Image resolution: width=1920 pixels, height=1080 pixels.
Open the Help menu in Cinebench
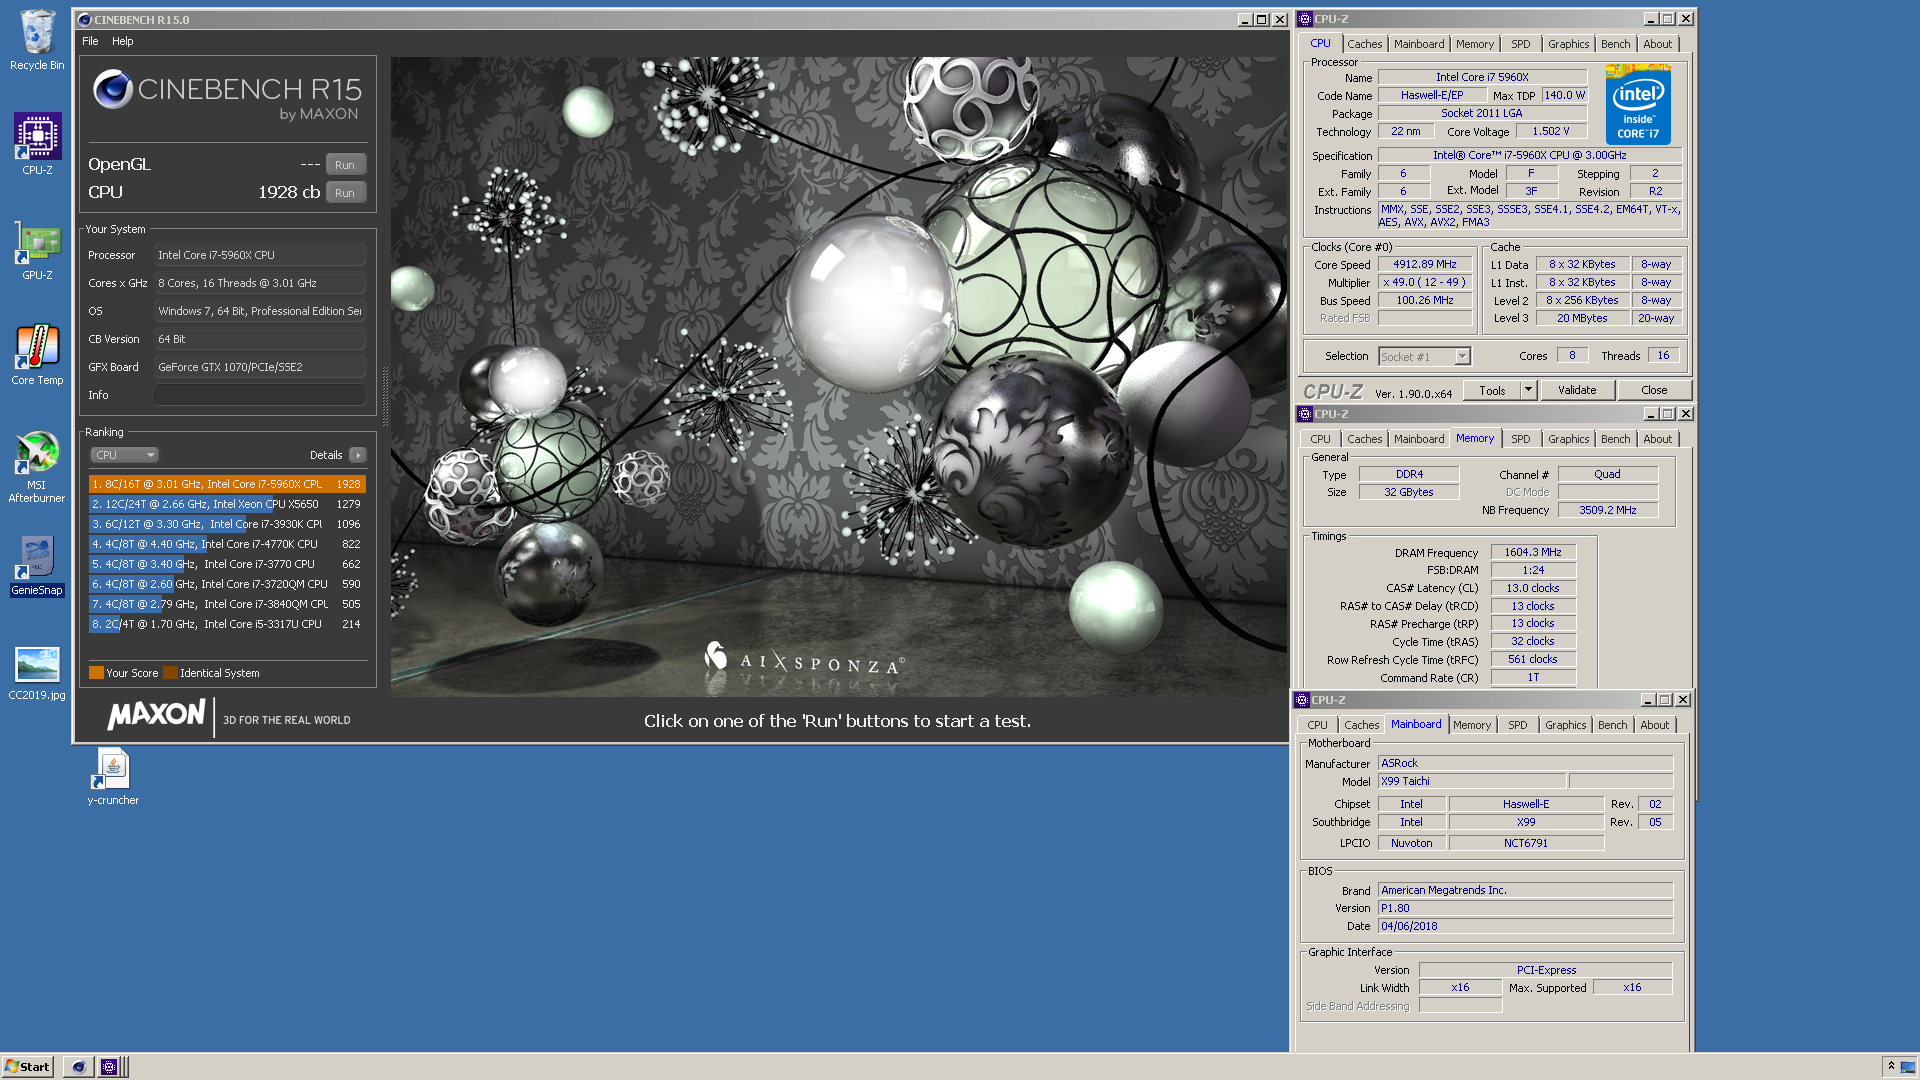(123, 41)
